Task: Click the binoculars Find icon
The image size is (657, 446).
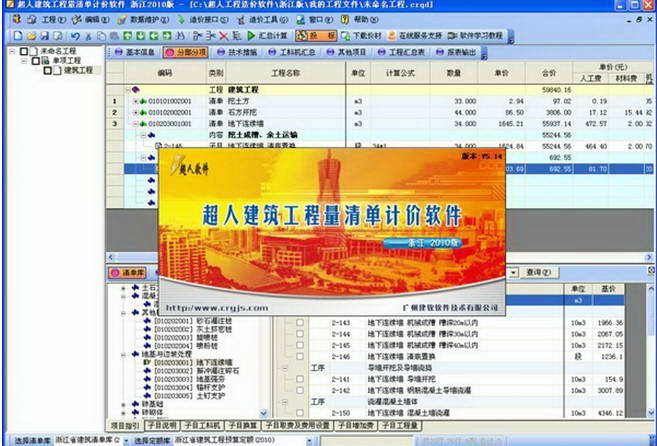Action: click(x=180, y=36)
